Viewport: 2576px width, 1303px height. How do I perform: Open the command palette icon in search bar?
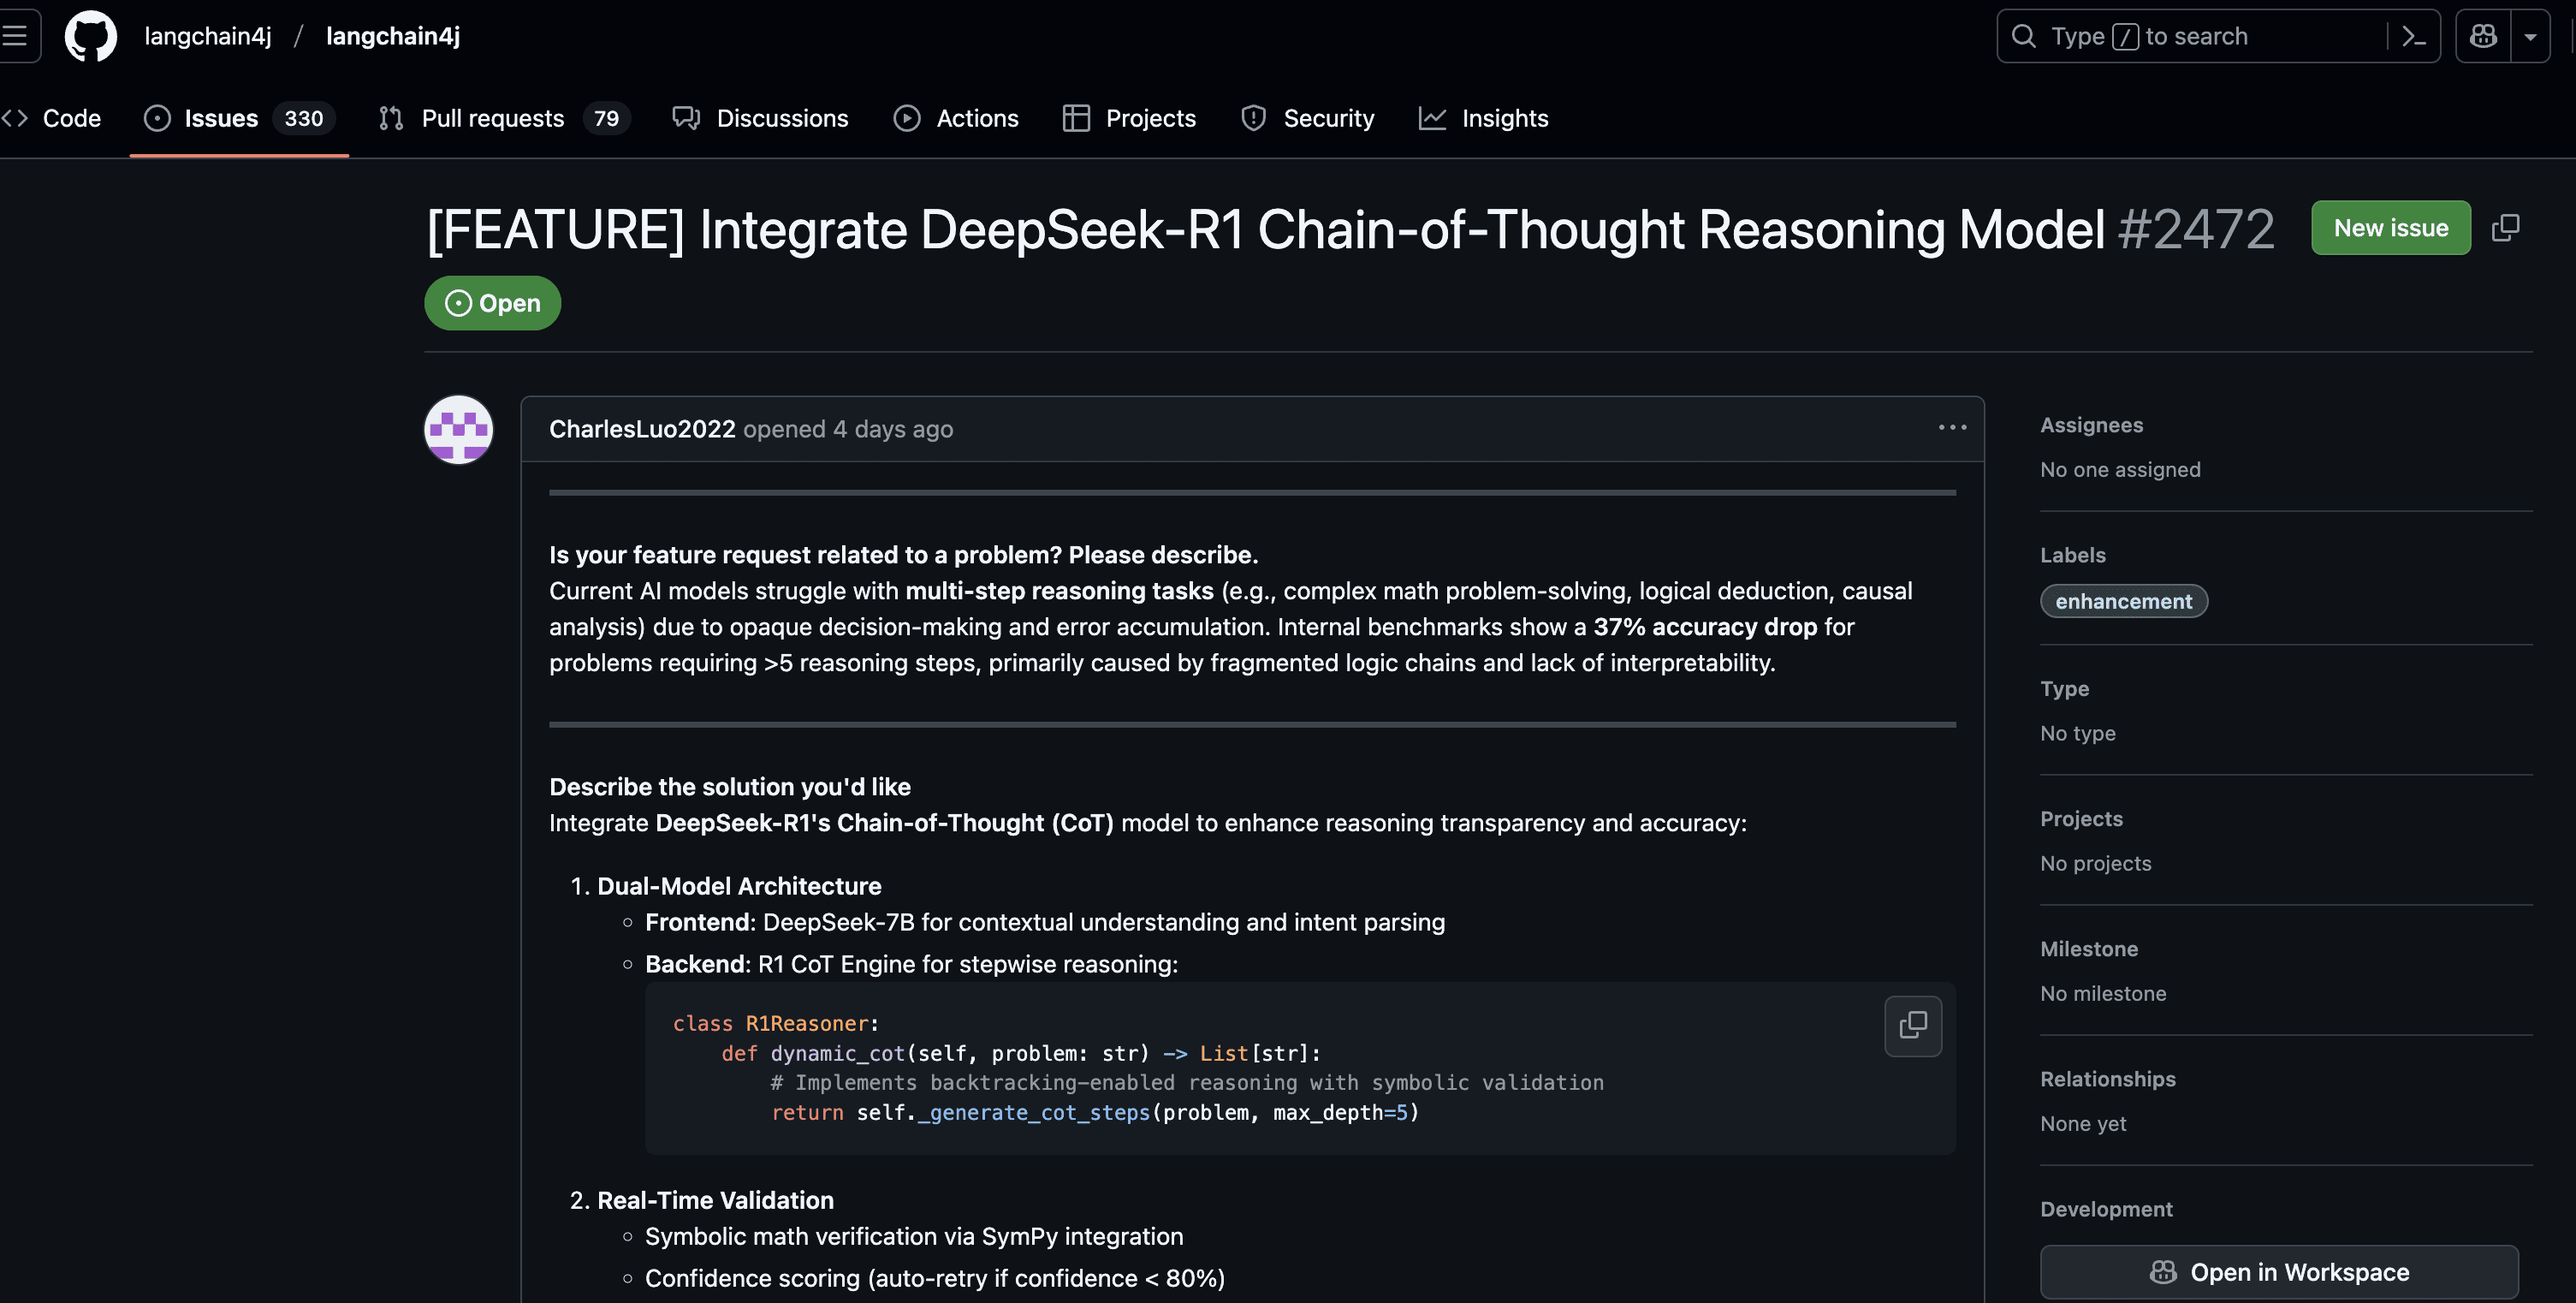[2413, 36]
